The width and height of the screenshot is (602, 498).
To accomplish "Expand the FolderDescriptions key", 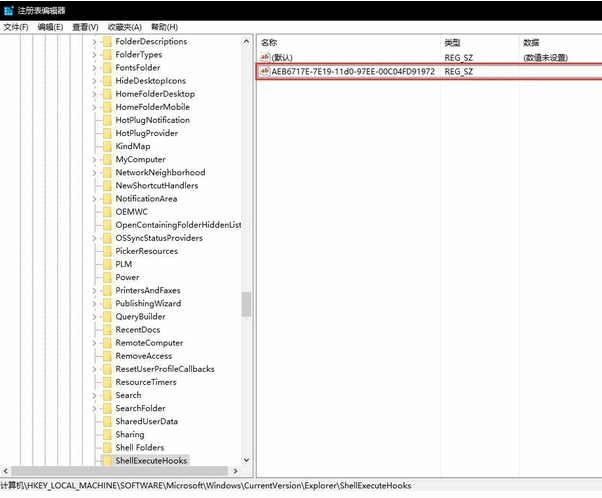I will click(x=95, y=42).
